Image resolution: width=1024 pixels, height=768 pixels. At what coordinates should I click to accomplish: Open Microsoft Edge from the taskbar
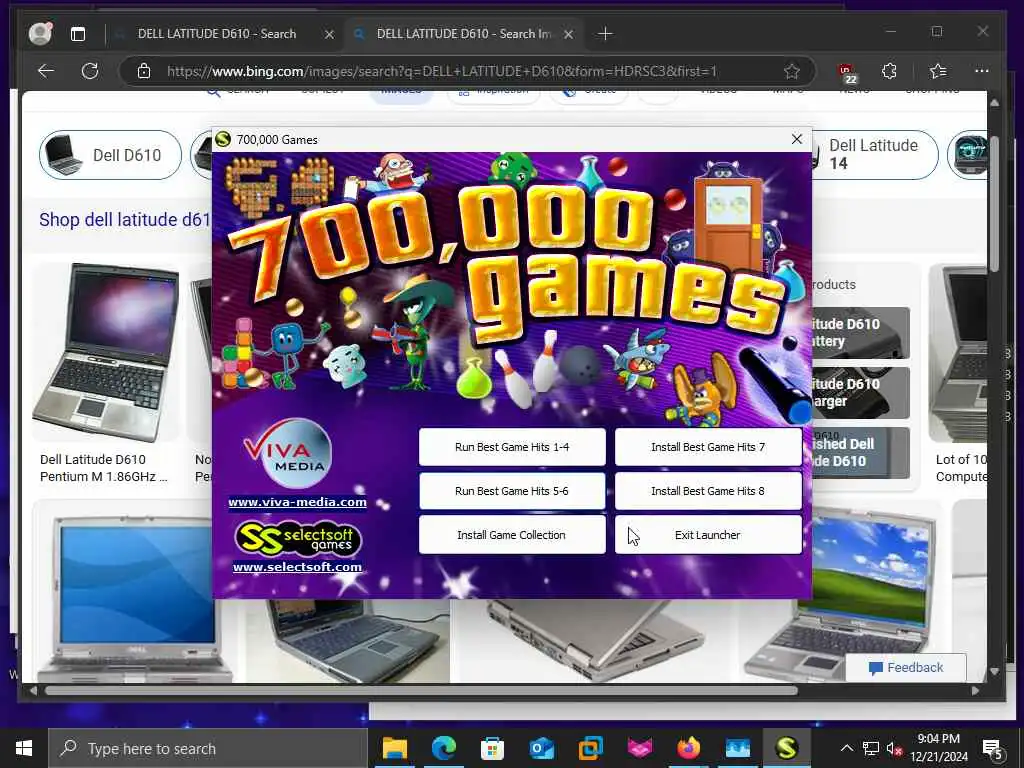coord(443,748)
